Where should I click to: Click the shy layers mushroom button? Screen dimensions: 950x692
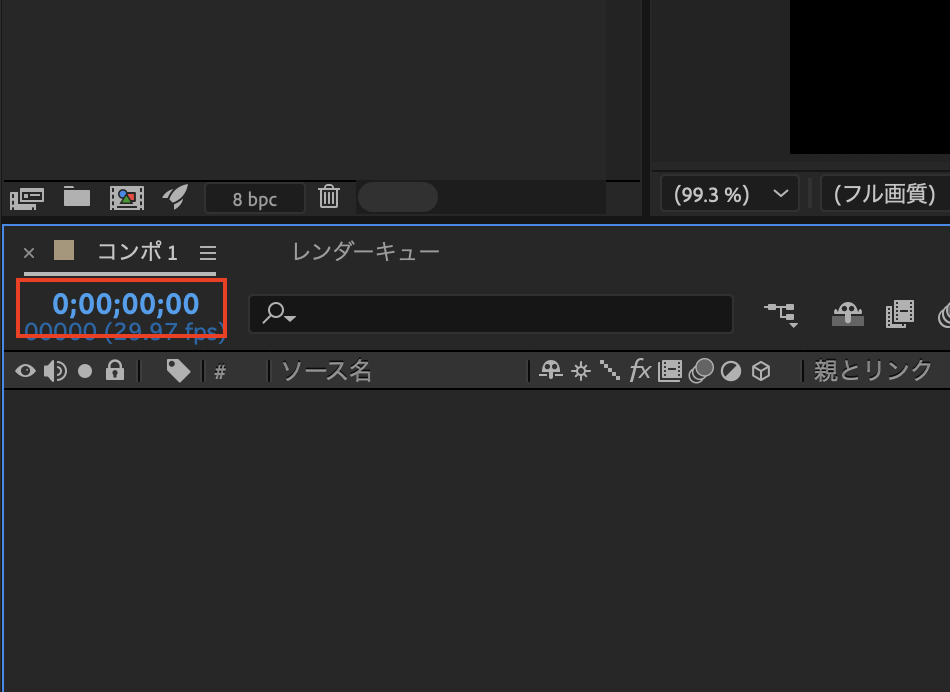pos(848,314)
